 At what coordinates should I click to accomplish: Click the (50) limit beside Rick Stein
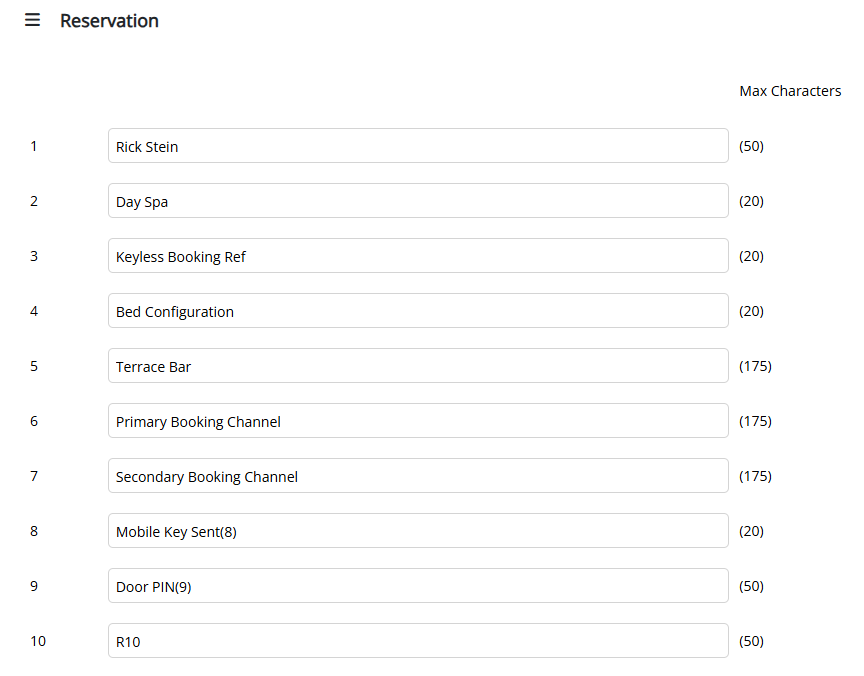tap(751, 146)
